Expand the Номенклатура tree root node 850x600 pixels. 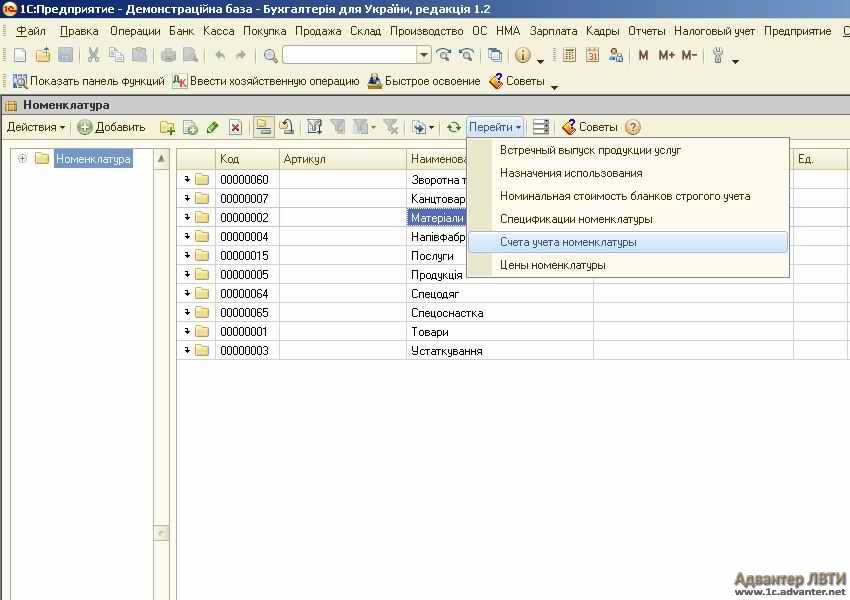coord(22,159)
